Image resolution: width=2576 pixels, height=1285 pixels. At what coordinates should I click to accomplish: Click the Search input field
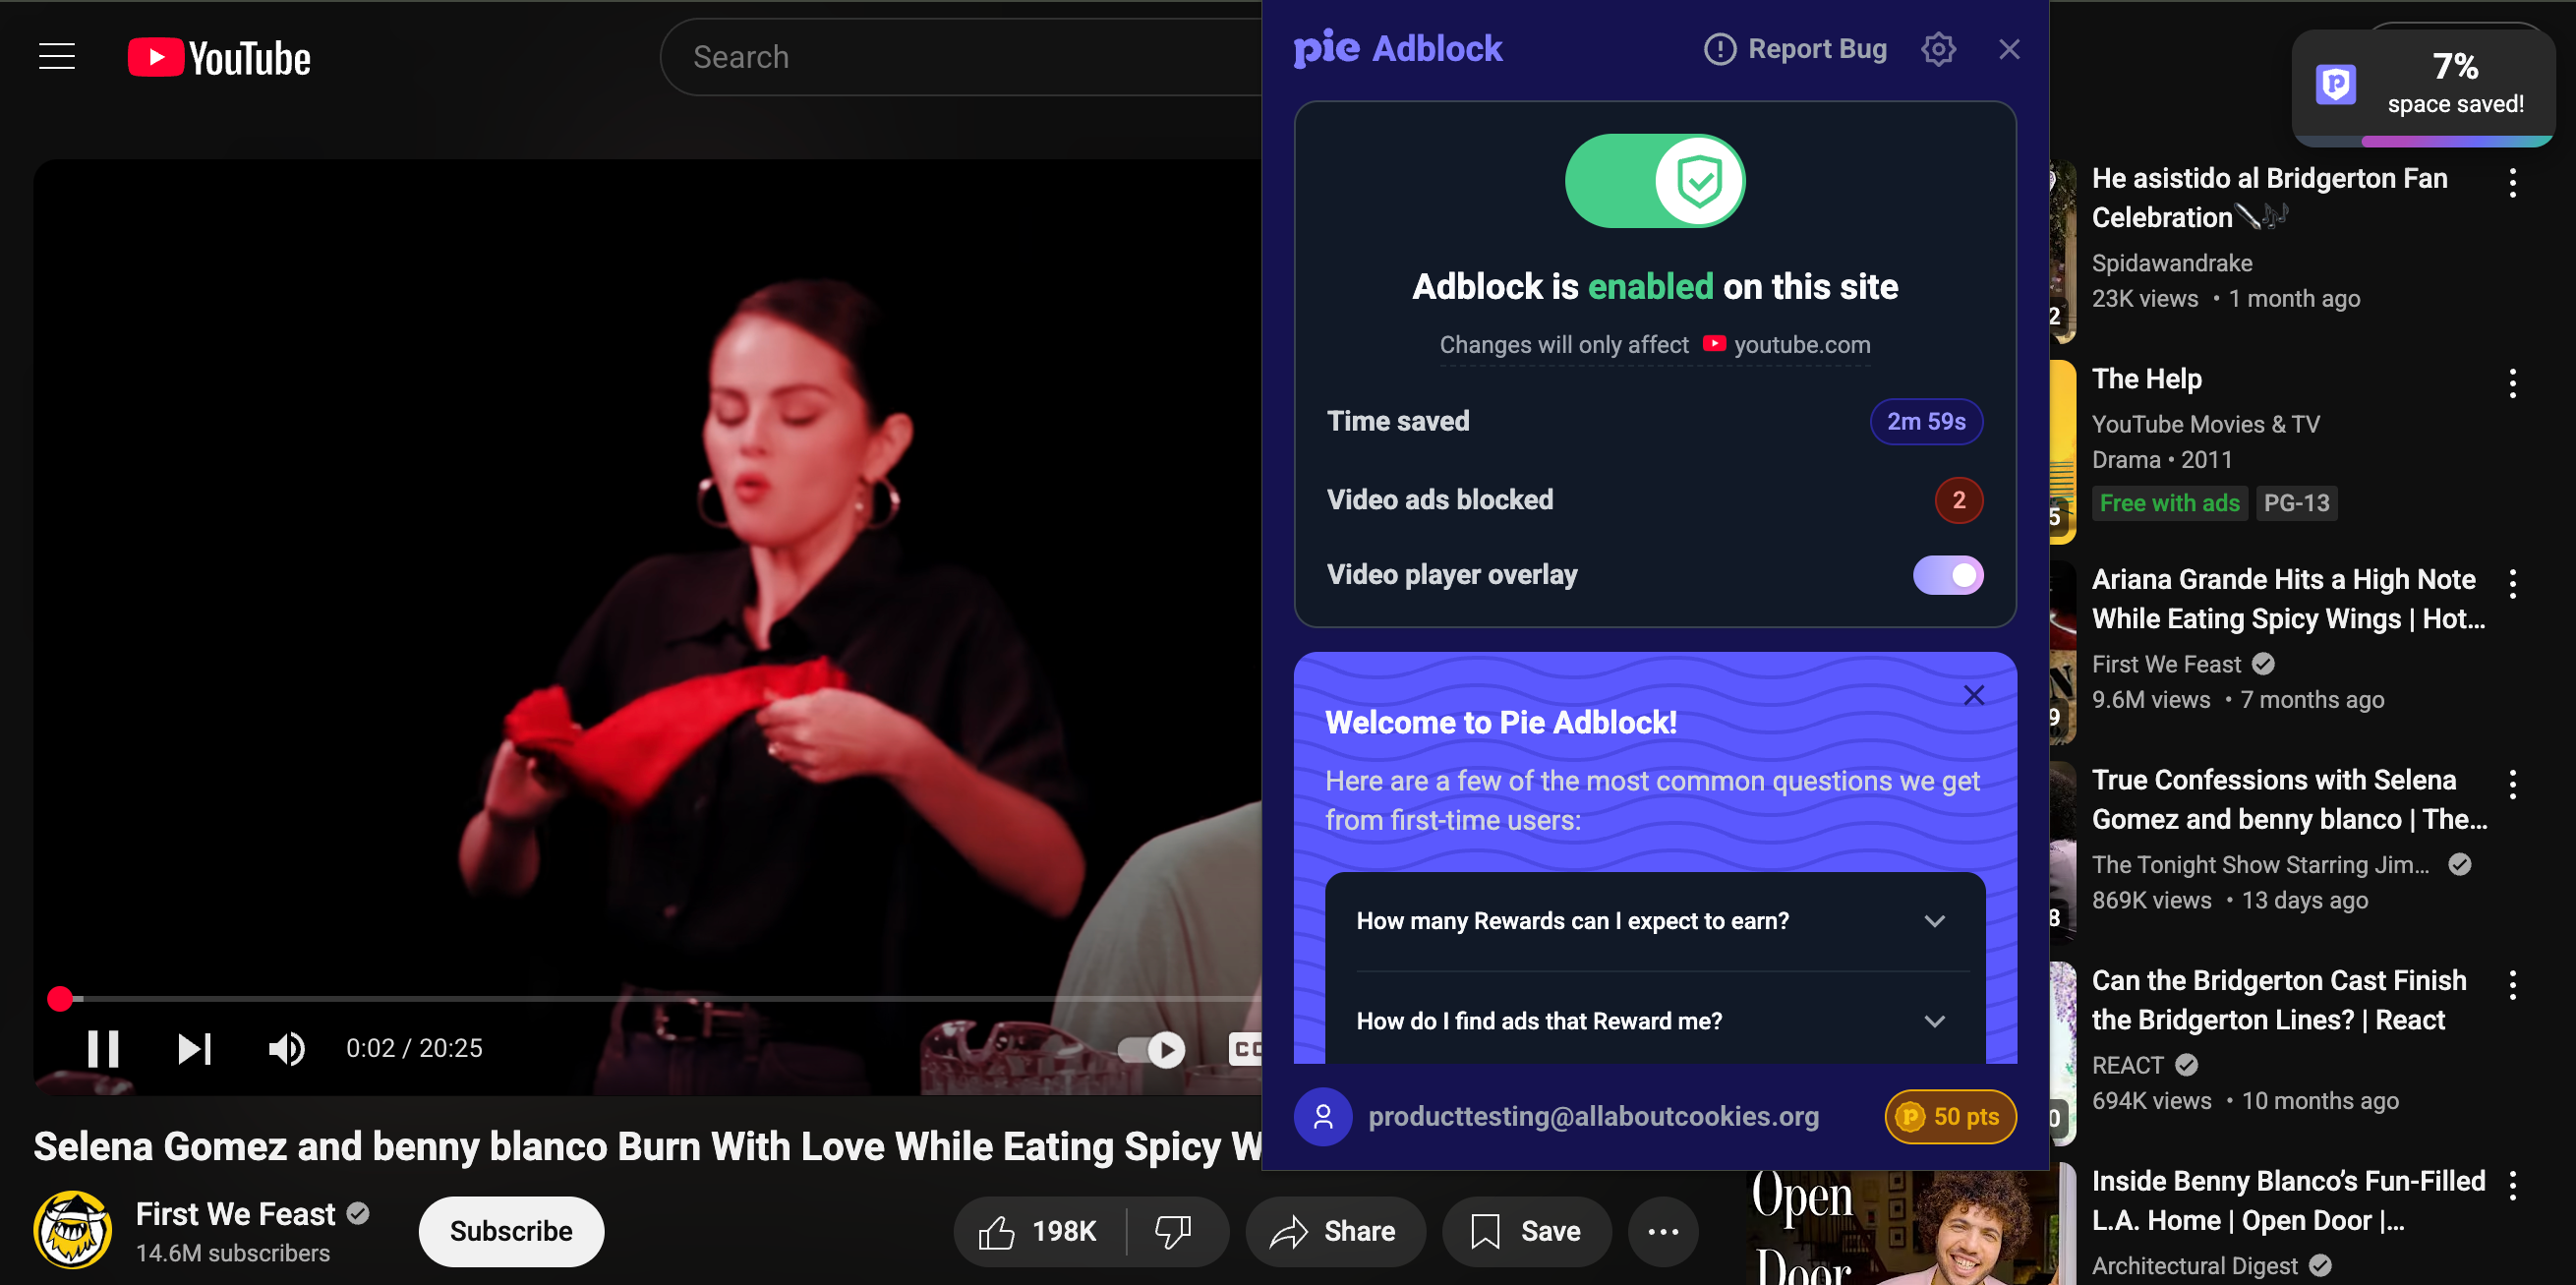click(960, 57)
